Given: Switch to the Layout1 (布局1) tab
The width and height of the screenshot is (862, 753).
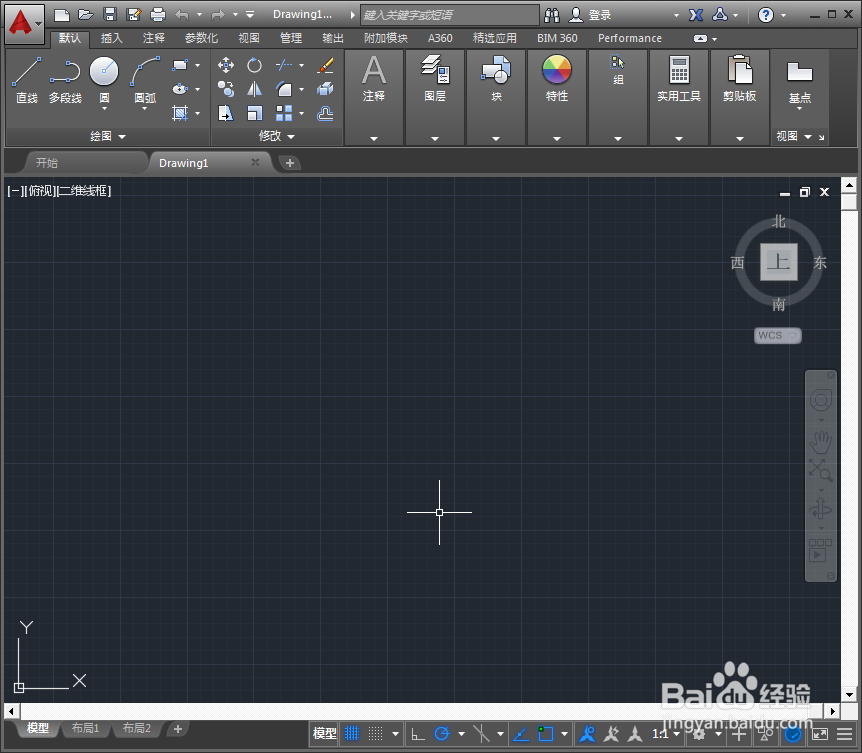Looking at the screenshot, I should pos(86,728).
